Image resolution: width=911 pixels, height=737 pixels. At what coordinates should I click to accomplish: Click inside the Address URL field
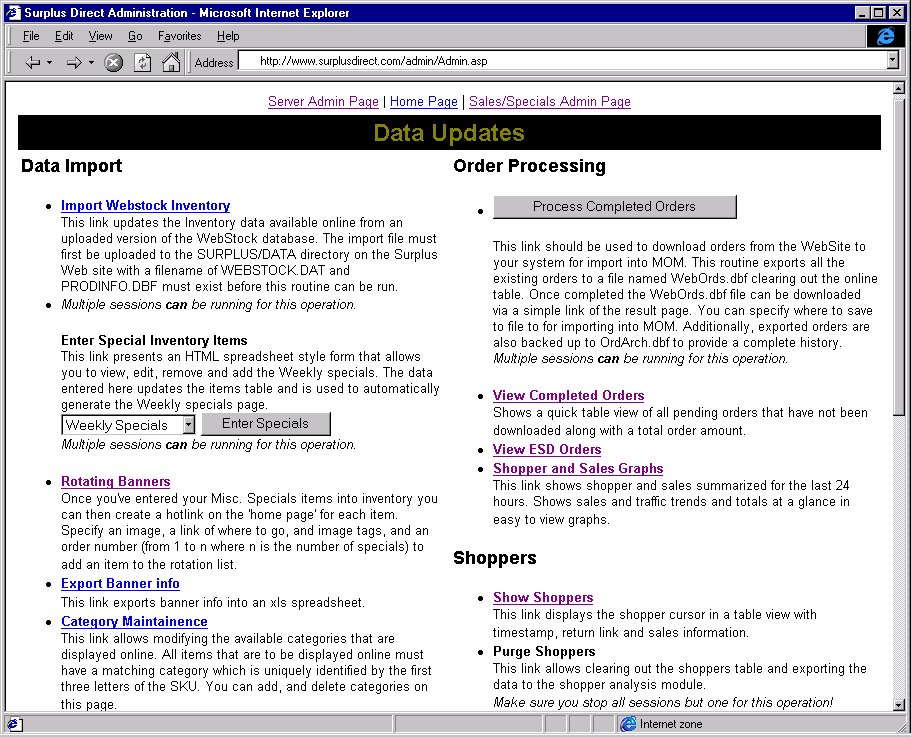click(x=564, y=60)
